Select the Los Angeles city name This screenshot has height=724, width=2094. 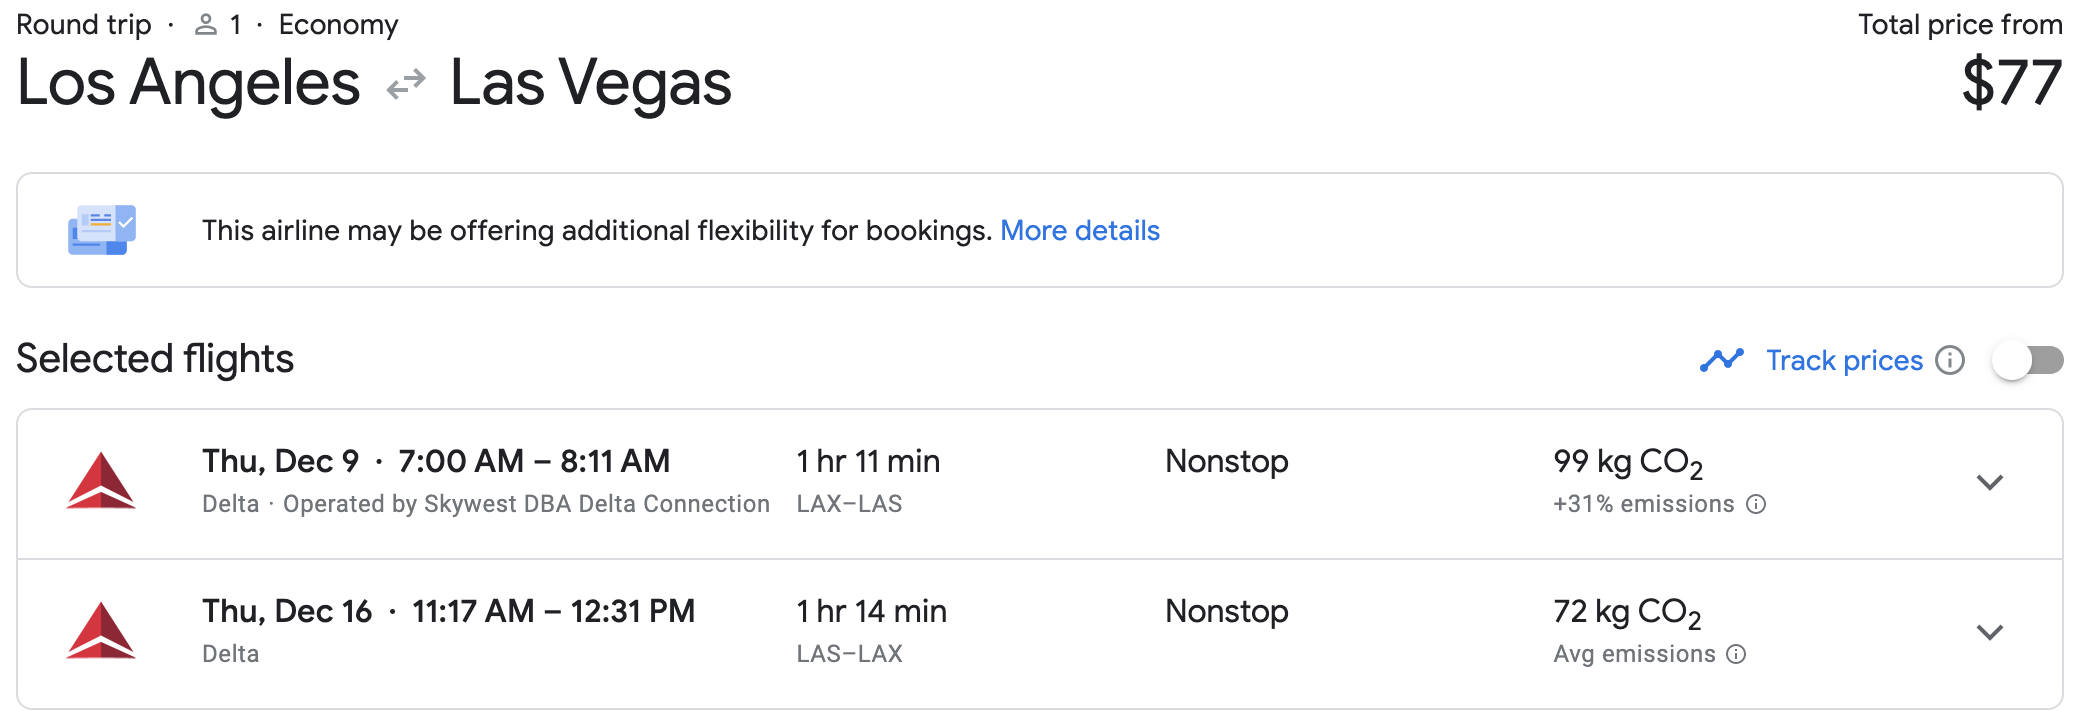[x=189, y=85]
